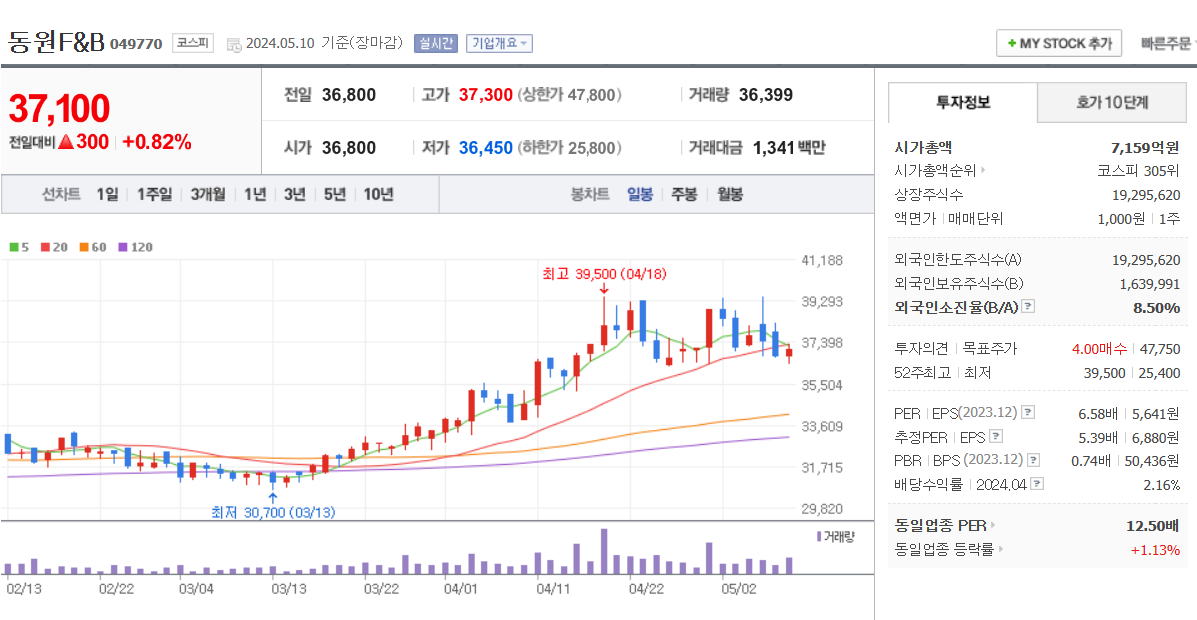Click the purple 120-day moving average legend

136,247
